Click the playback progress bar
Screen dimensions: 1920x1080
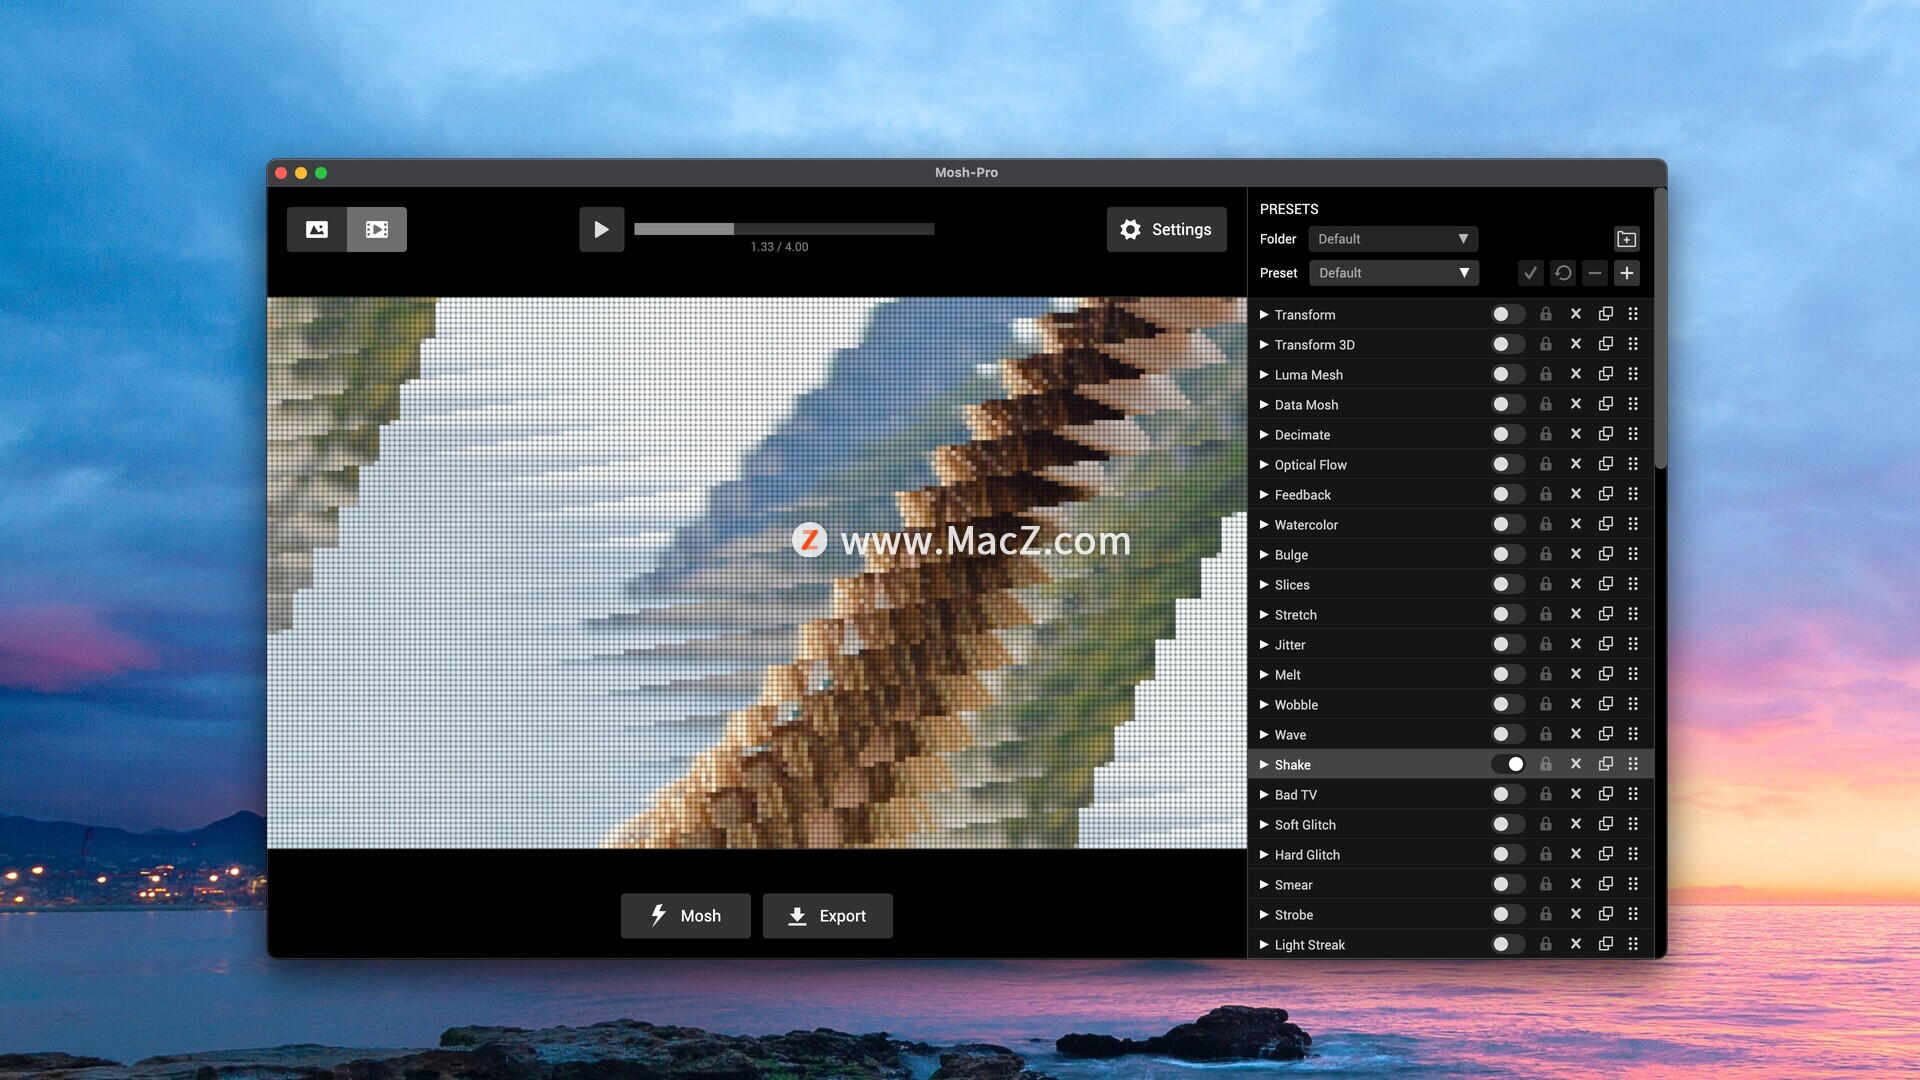pos(784,229)
